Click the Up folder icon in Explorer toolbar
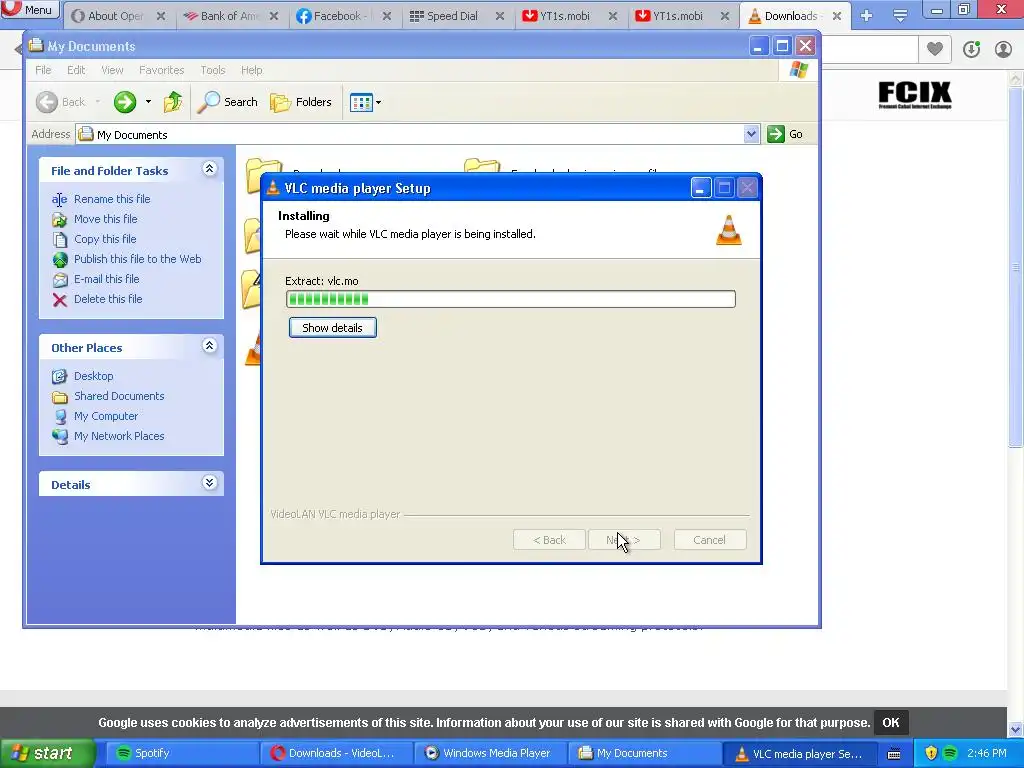 tap(173, 102)
